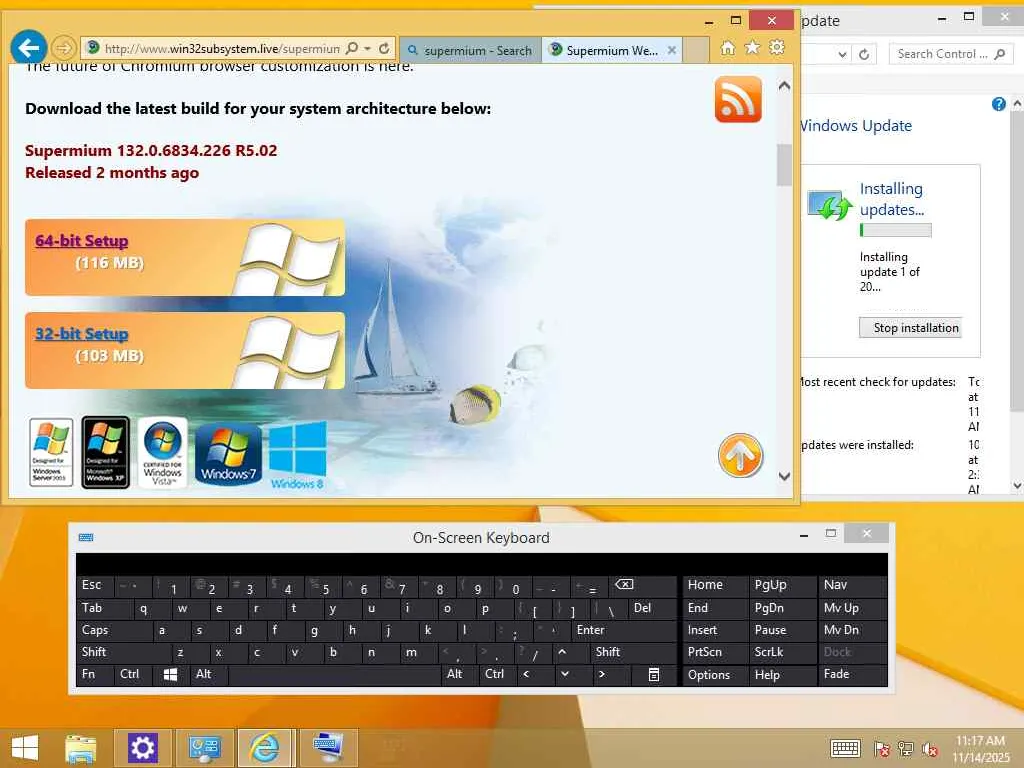Expand the Control Panel address dropdown
The image size is (1024, 768).
click(842, 54)
